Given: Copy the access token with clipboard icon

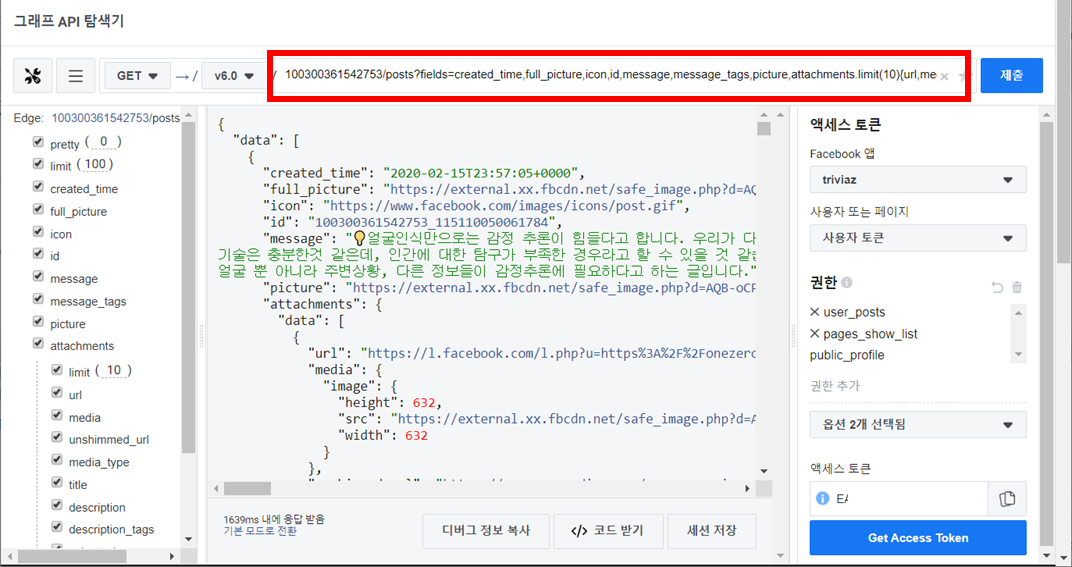Looking at the screenshot, I should [x=1007, y=499].
